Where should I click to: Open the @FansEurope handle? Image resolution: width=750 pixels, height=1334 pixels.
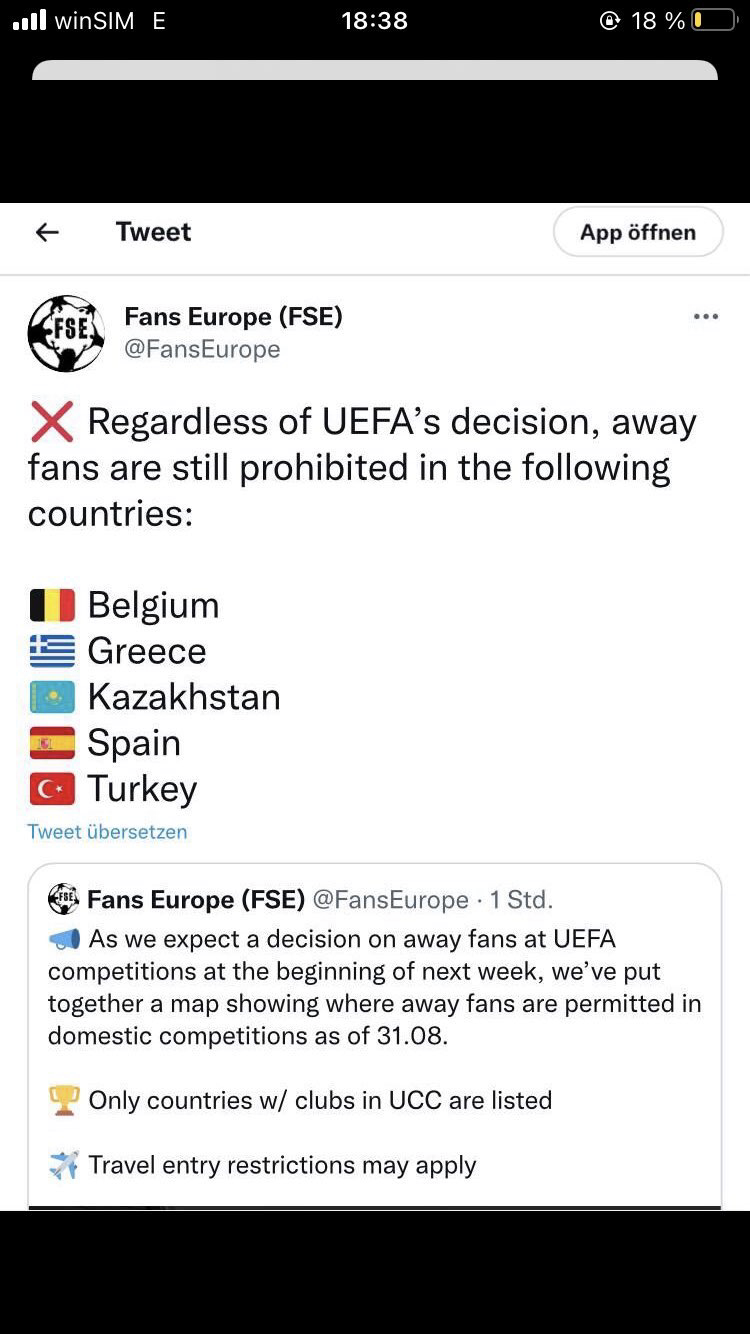point(202,349)
